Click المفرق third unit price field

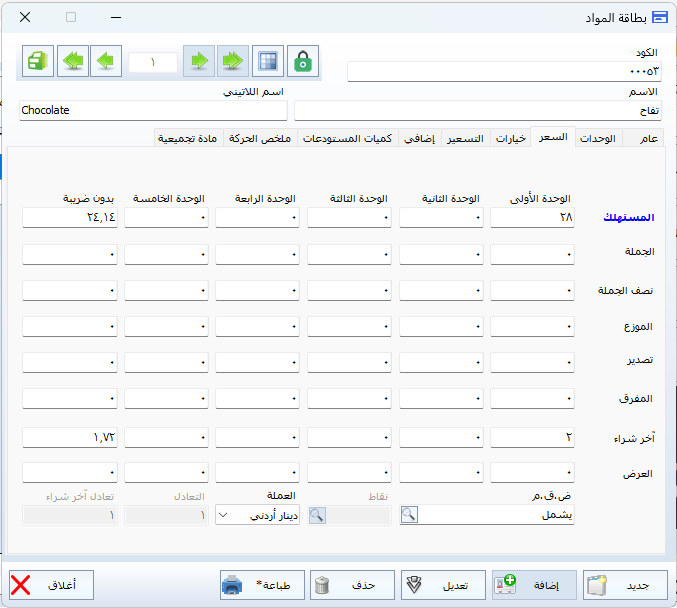tap(349, 398)
